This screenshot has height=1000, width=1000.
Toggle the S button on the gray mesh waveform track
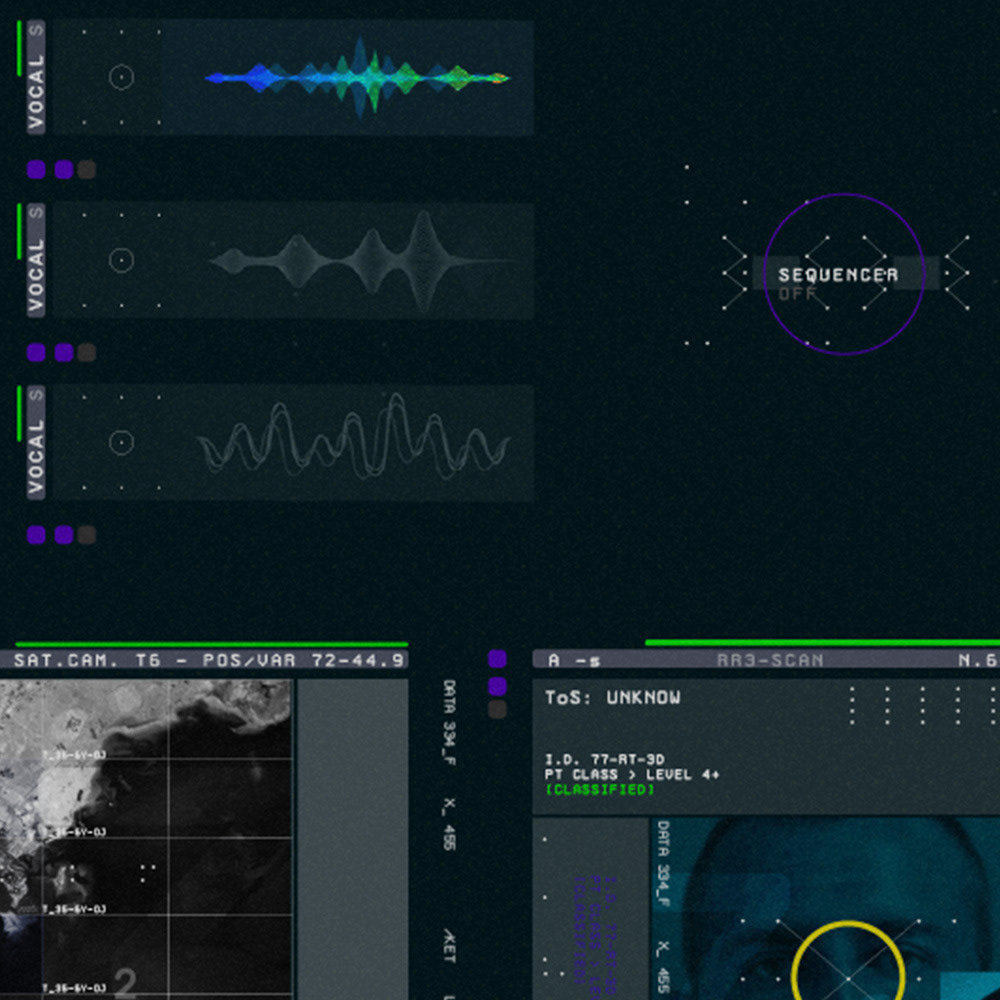pos(36,212)
